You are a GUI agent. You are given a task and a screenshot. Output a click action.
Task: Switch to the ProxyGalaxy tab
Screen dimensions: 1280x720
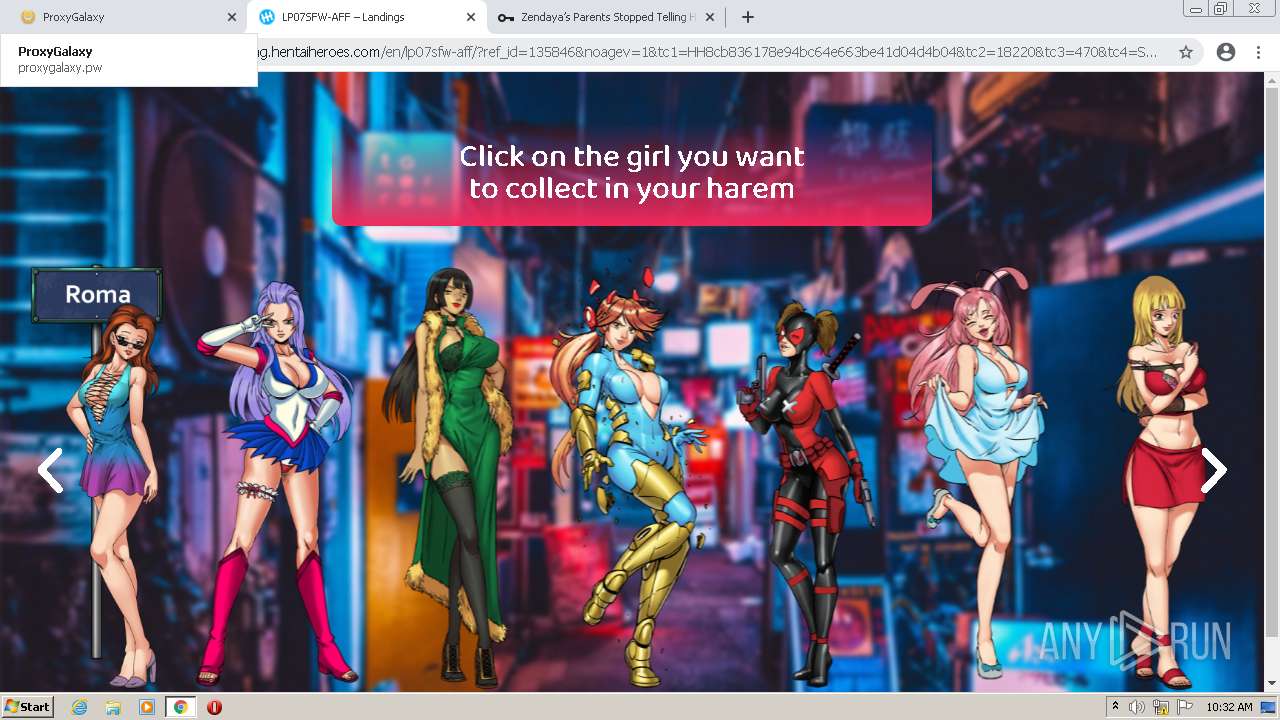[x=120, y=17]
